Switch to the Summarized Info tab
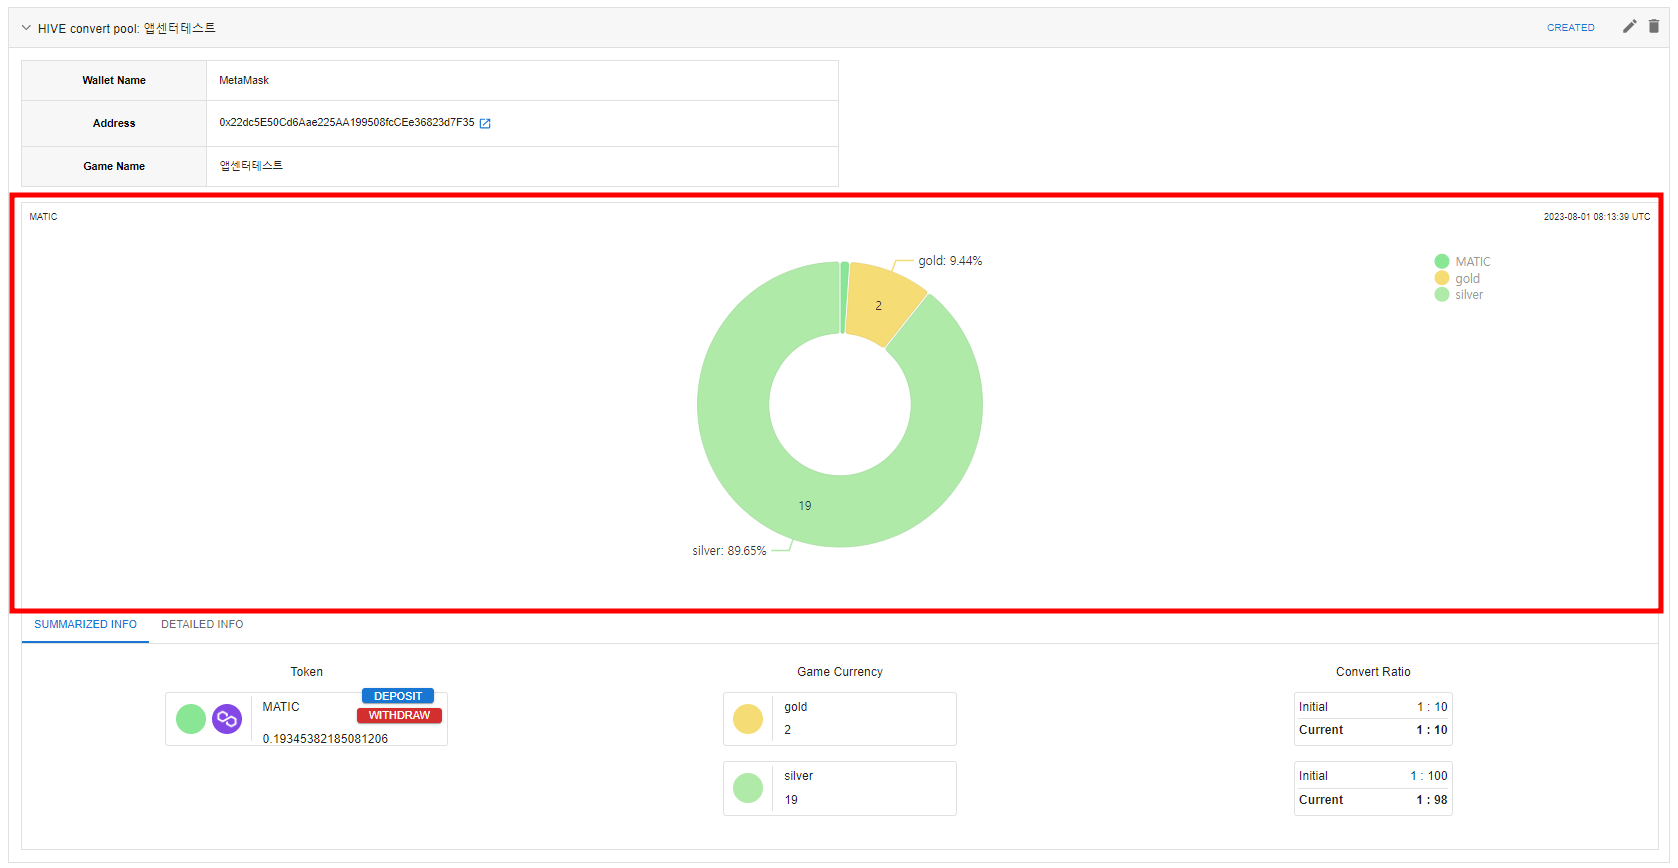This screenshot has height=868, width=1678. (x=85, y=624)
